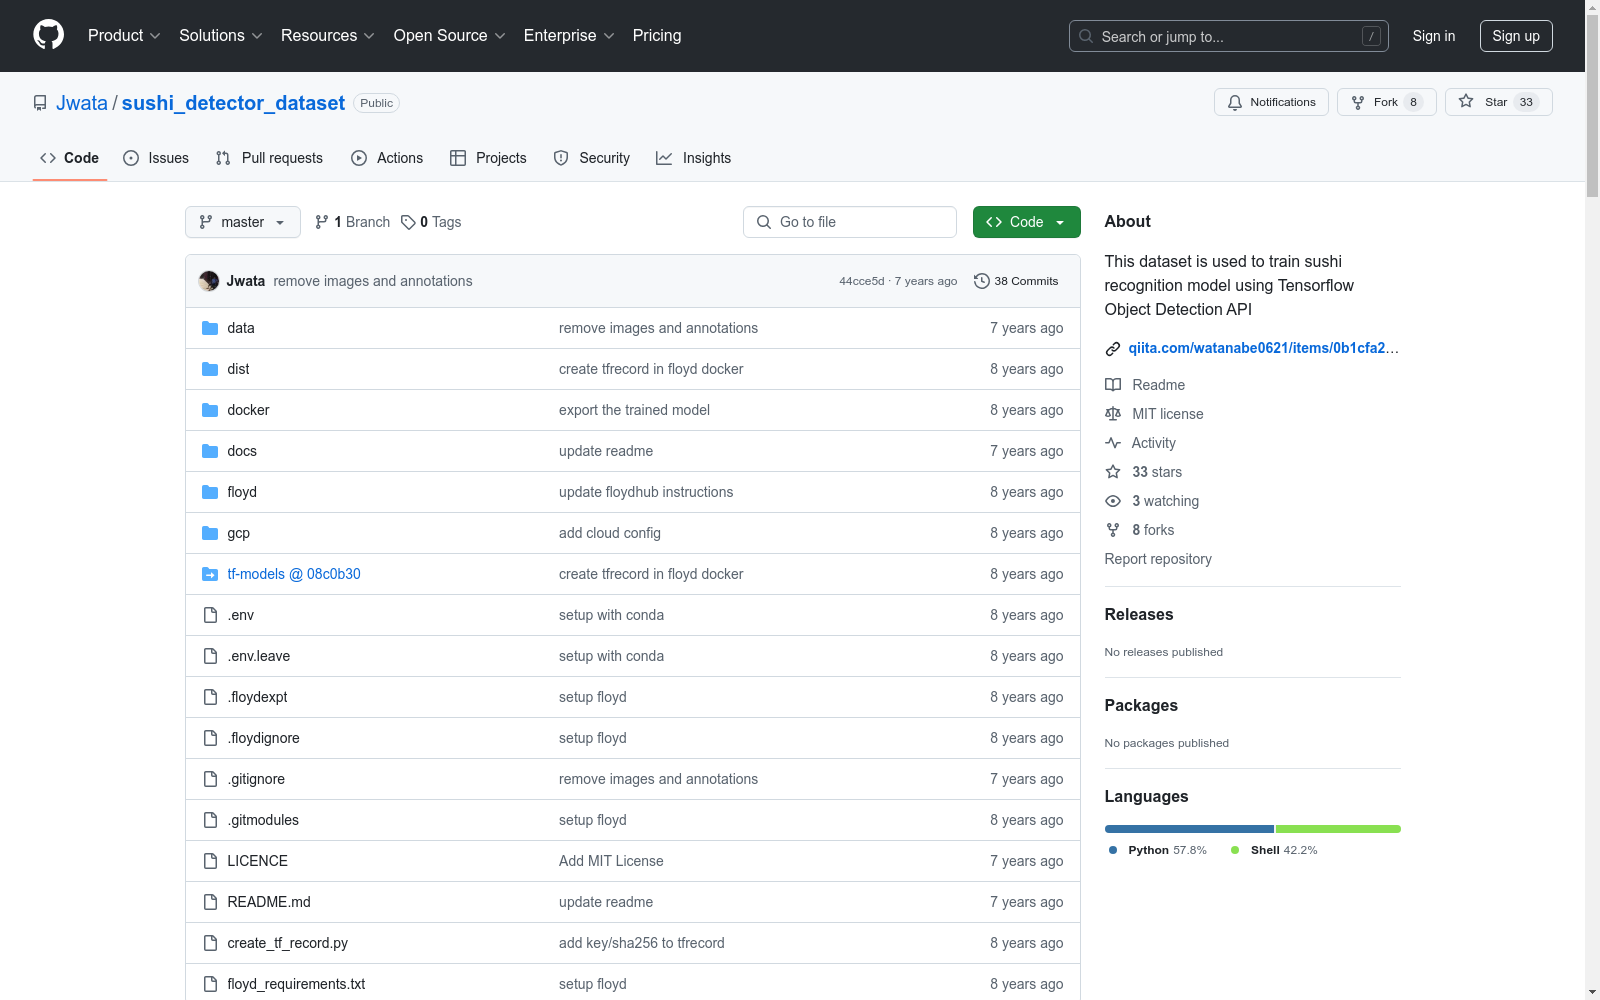Switch to the Issues tab
1600x1000 pixels.
(x=156, y=158)
